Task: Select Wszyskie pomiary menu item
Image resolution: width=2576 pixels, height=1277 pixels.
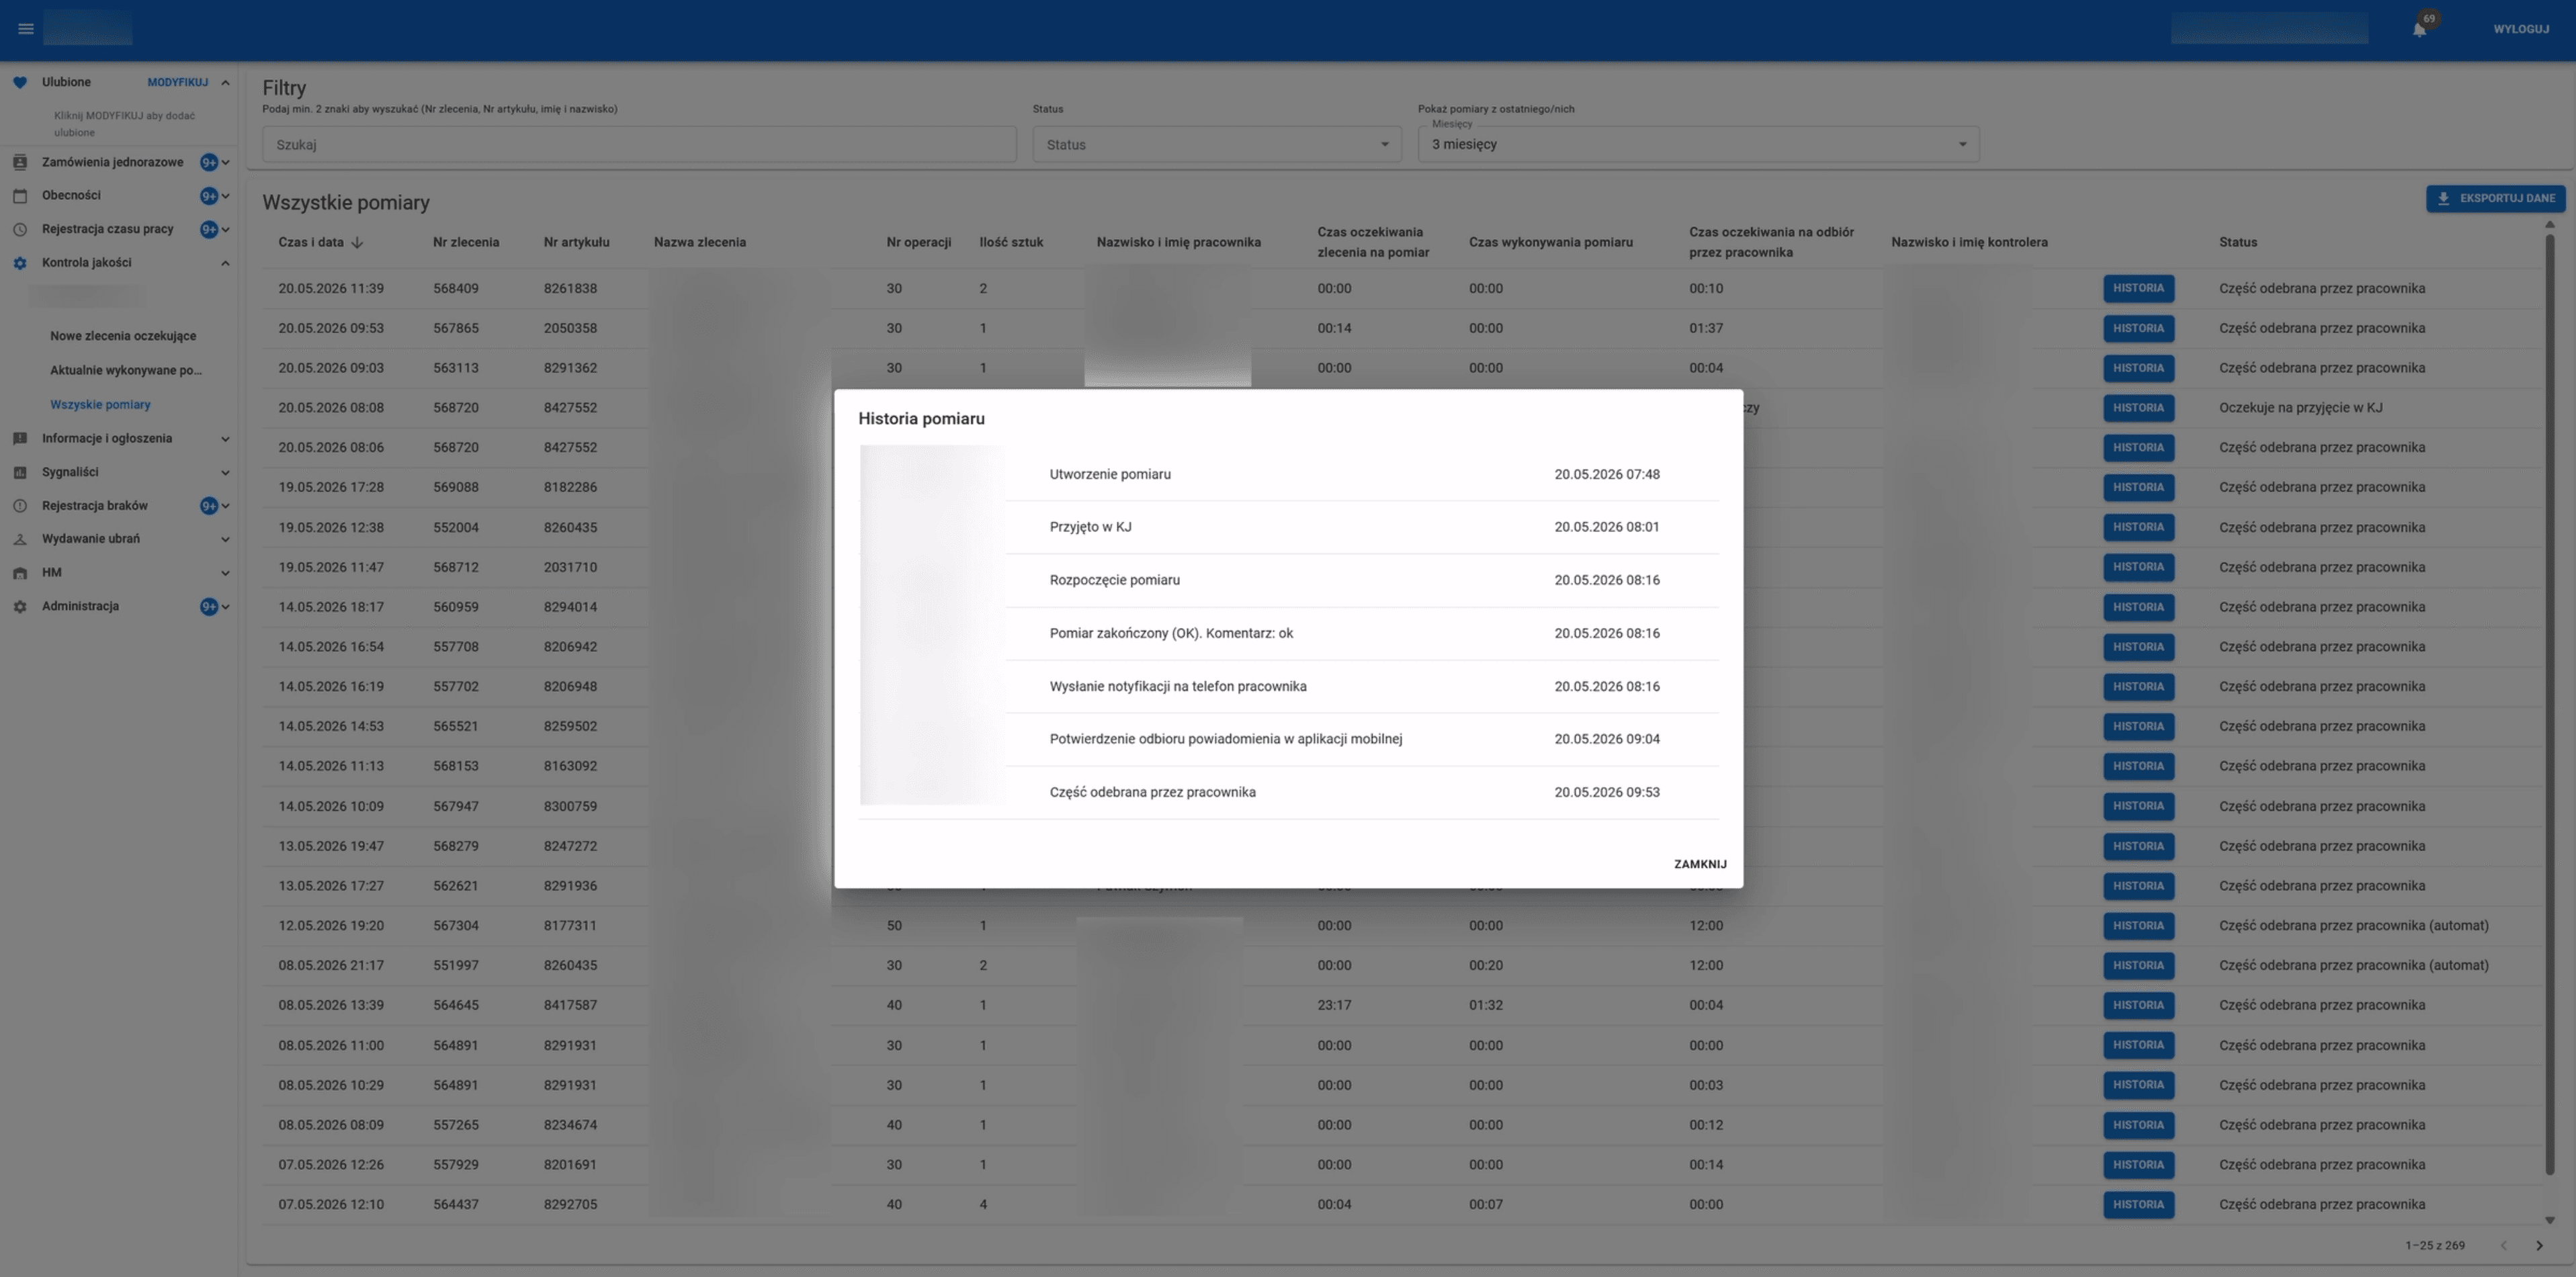Action: (100, 405)
